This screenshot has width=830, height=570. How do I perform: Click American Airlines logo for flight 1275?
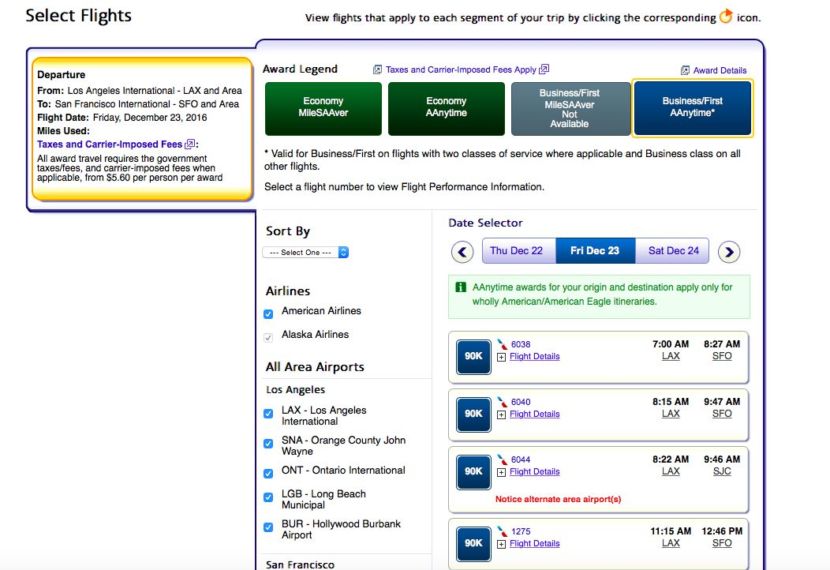[x=502, y=531]
